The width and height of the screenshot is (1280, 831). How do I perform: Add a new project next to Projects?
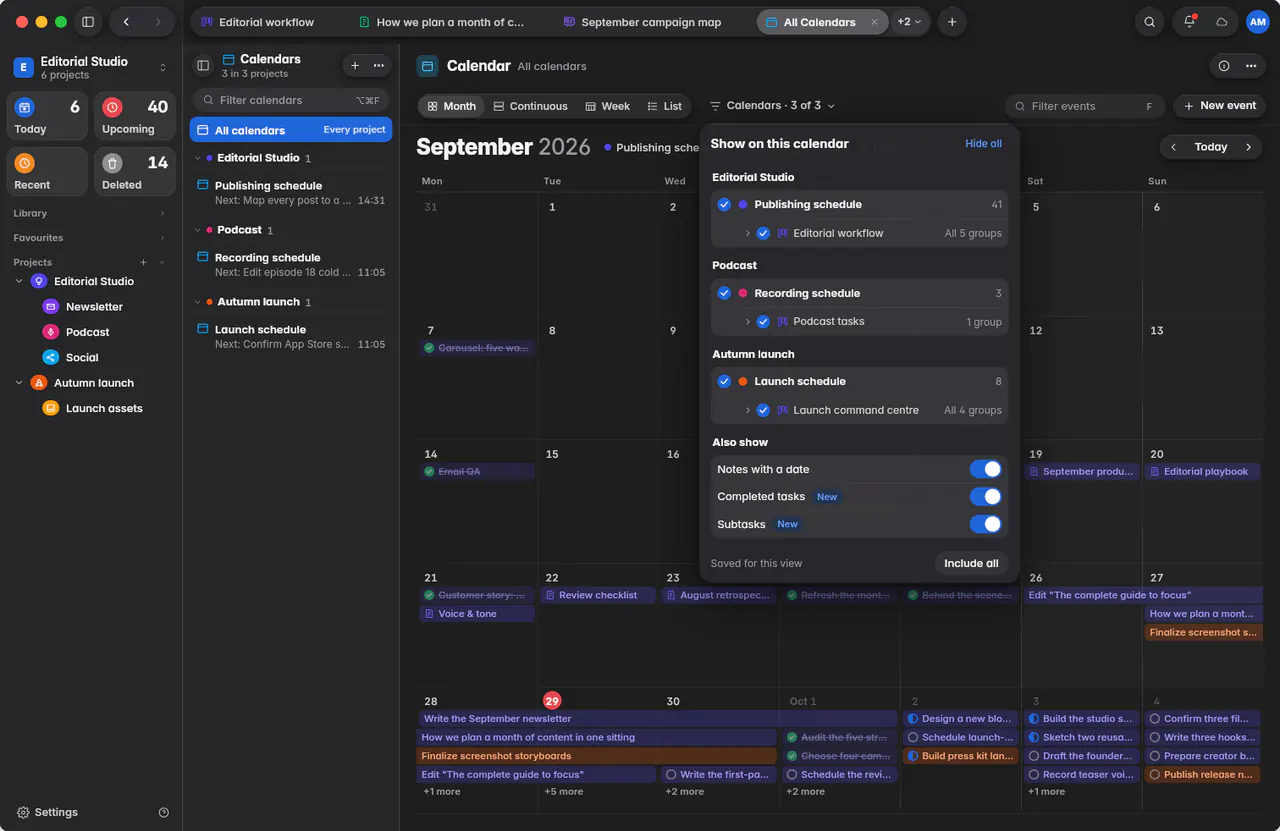(144, 262)
